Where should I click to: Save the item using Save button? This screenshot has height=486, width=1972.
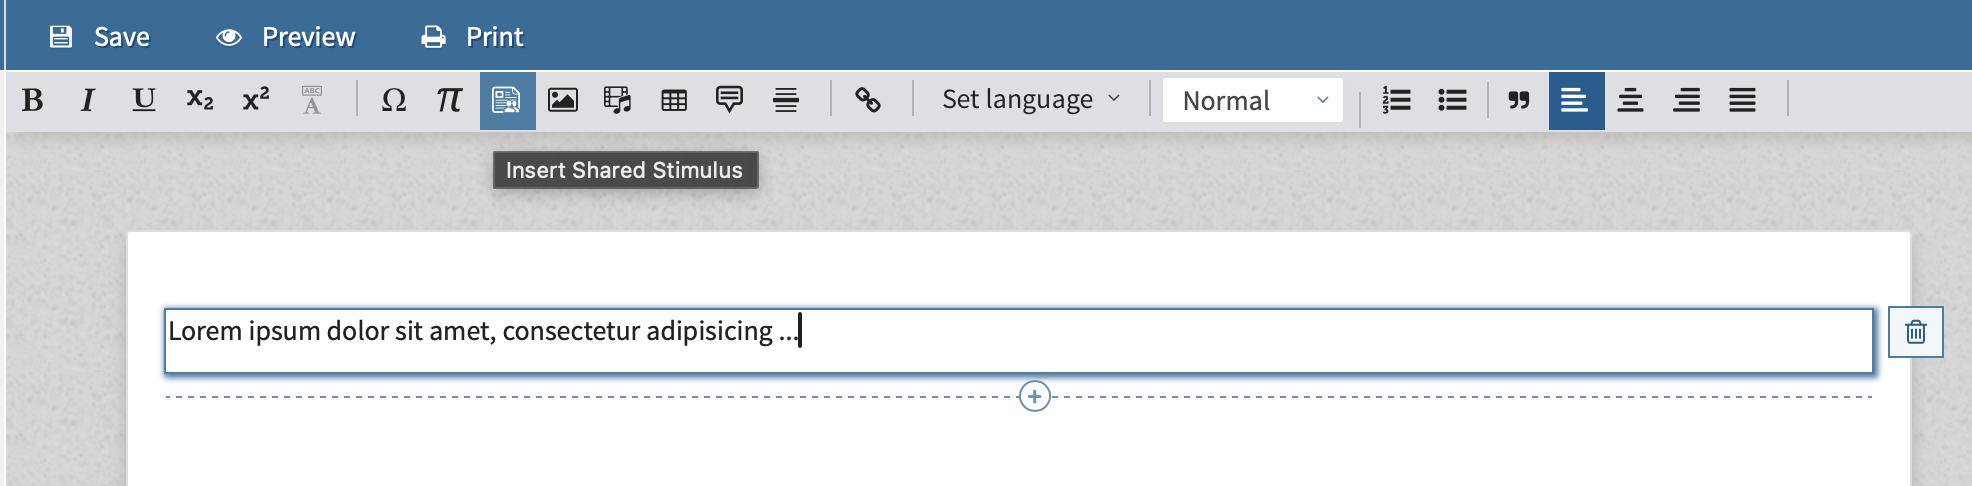[x=100, y=37]
